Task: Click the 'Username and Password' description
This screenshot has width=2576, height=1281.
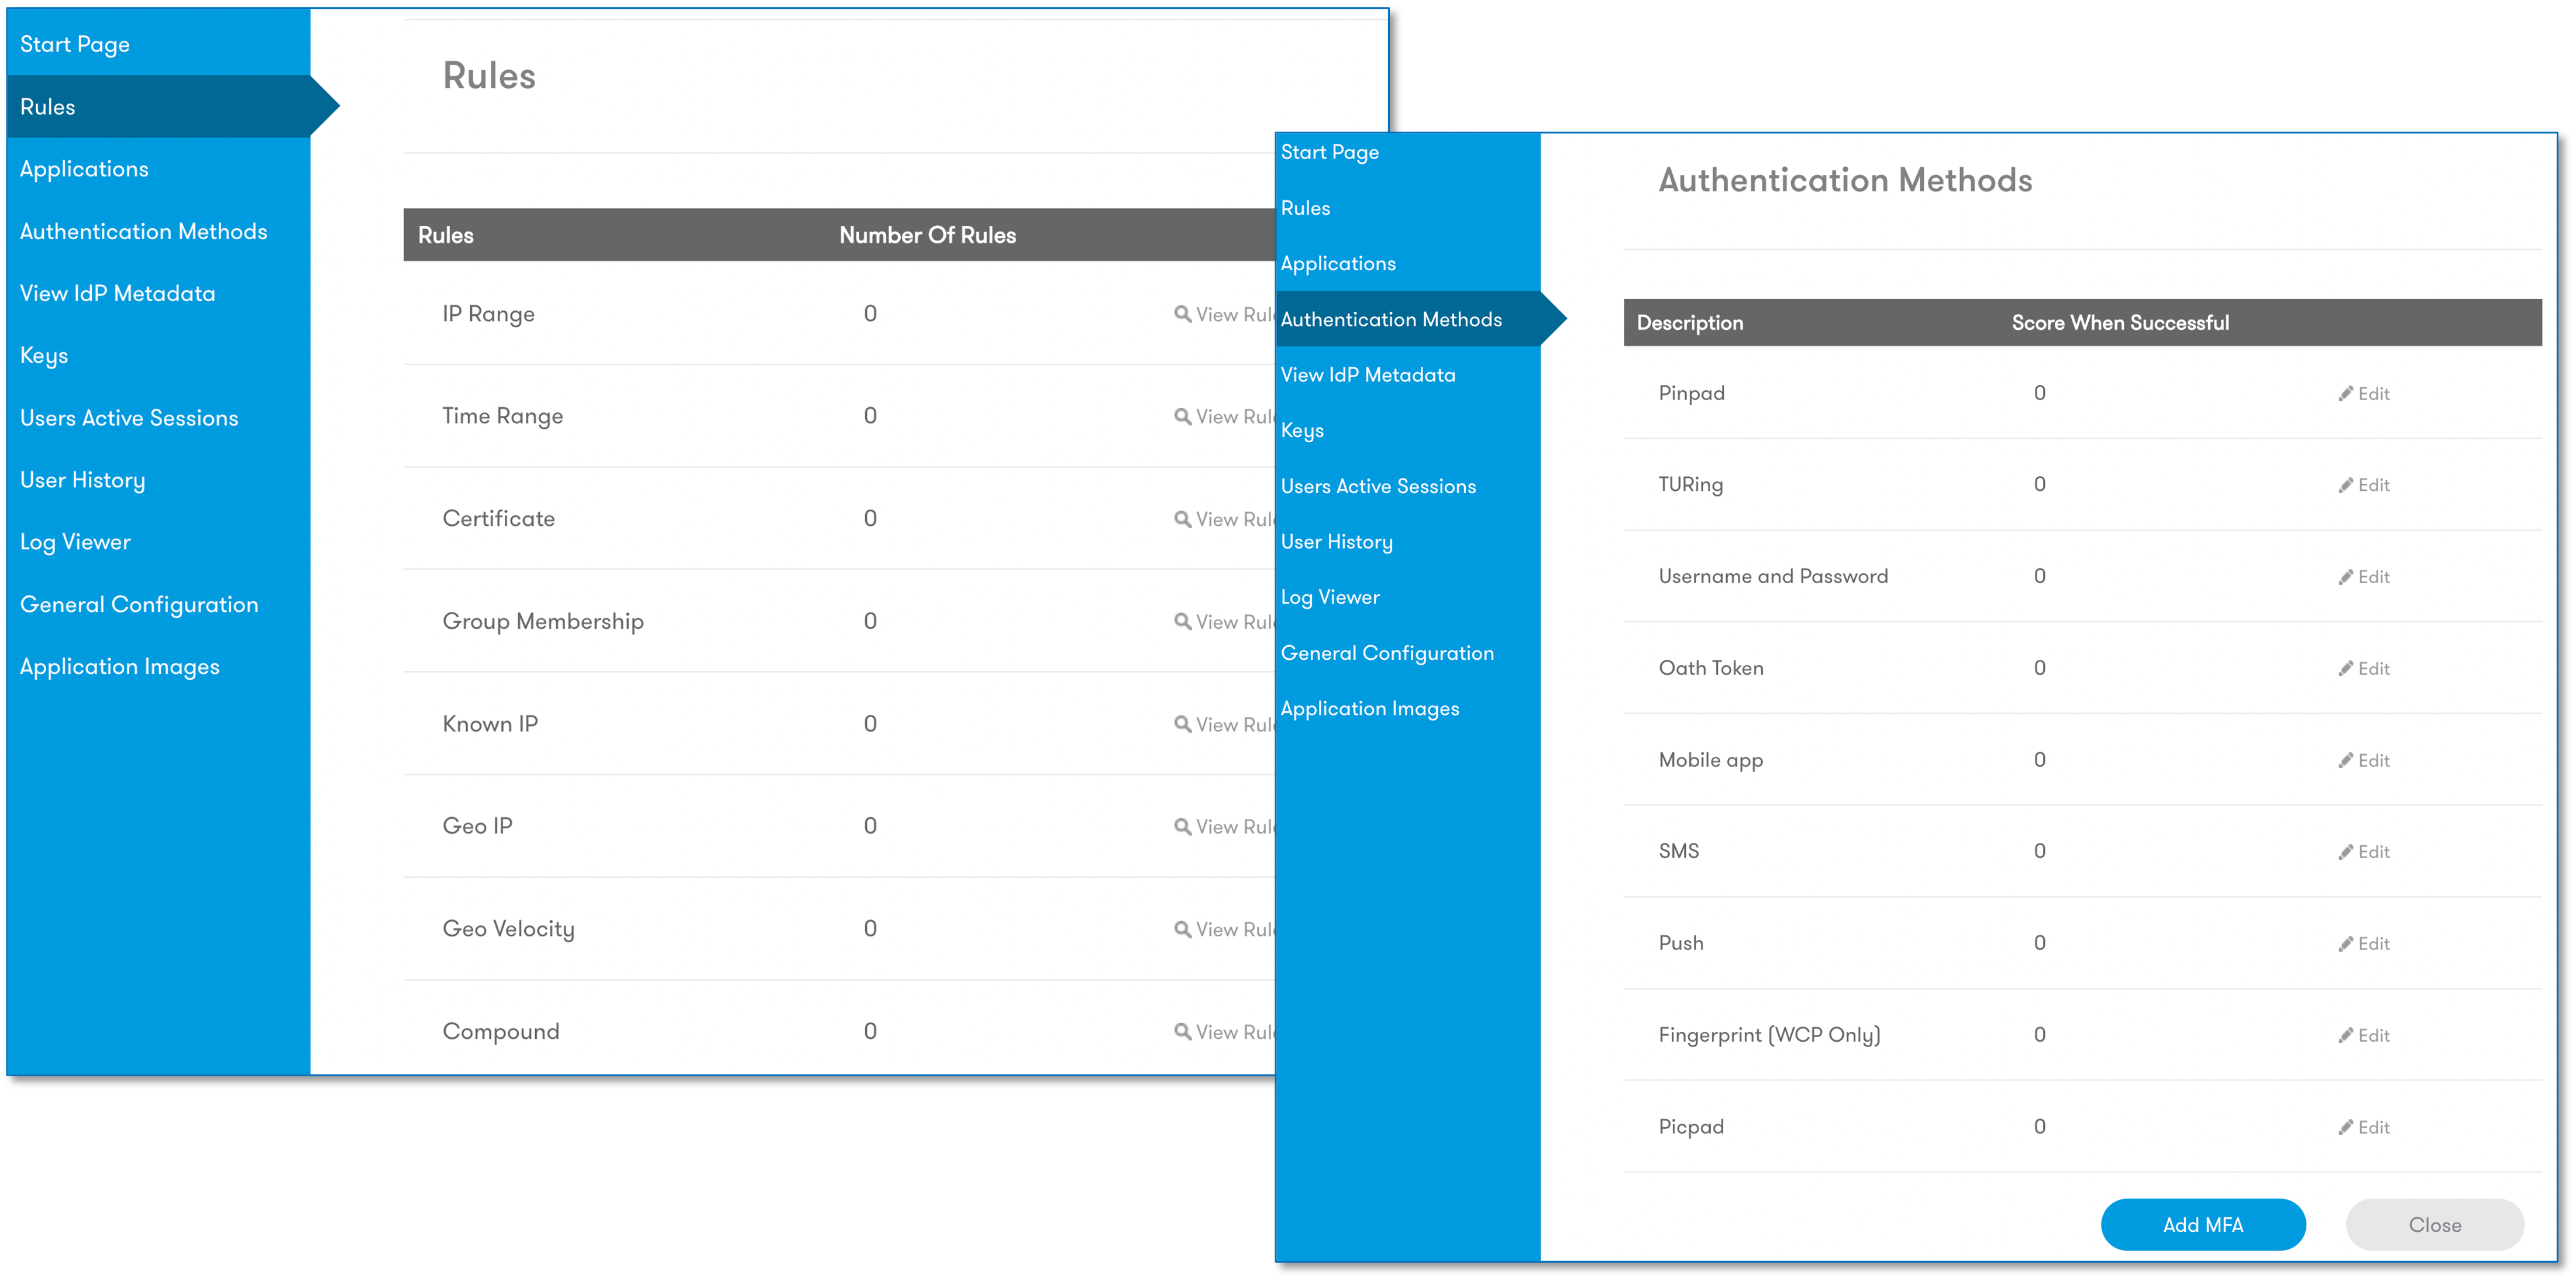Action: (x=1773, y=576)
